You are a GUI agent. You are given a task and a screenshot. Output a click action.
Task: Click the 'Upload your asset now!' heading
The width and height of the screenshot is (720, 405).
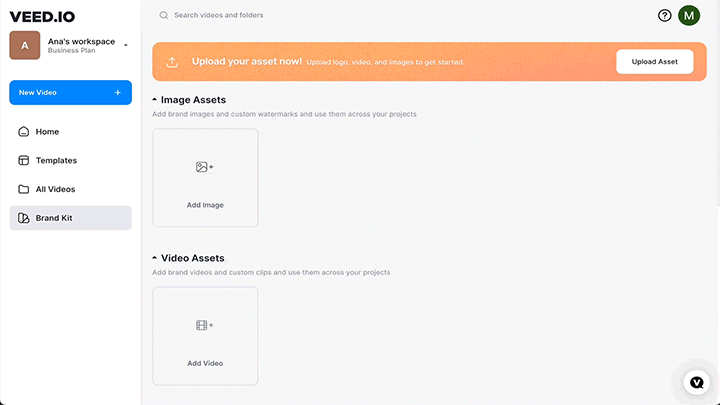click(247, 62)
